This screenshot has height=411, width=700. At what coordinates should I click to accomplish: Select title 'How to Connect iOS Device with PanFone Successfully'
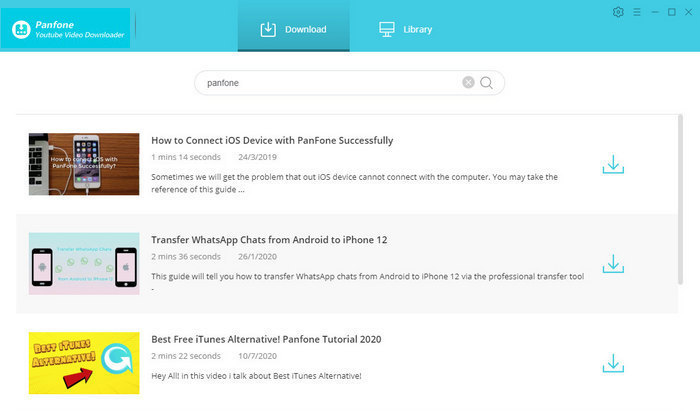tap(272, 141)
